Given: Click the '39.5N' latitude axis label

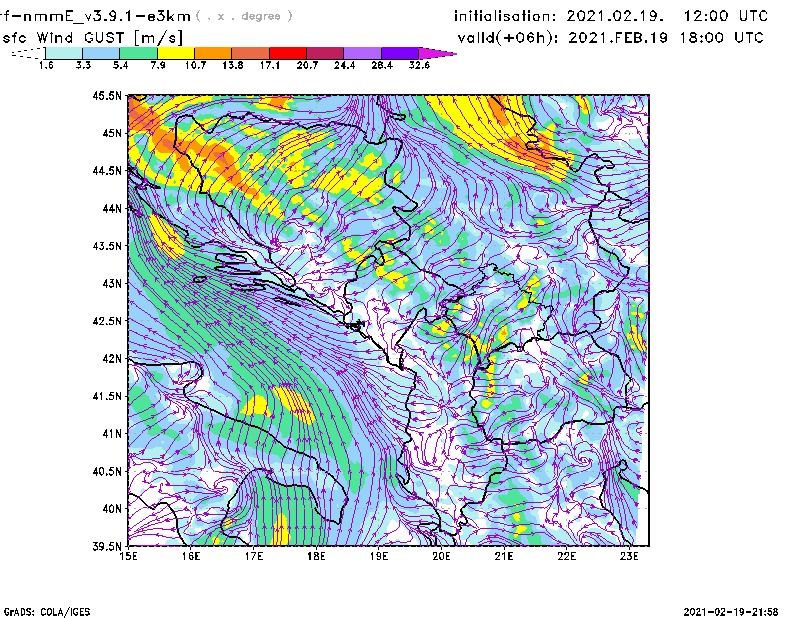Looking at the screenshot, I should (107, 547).
